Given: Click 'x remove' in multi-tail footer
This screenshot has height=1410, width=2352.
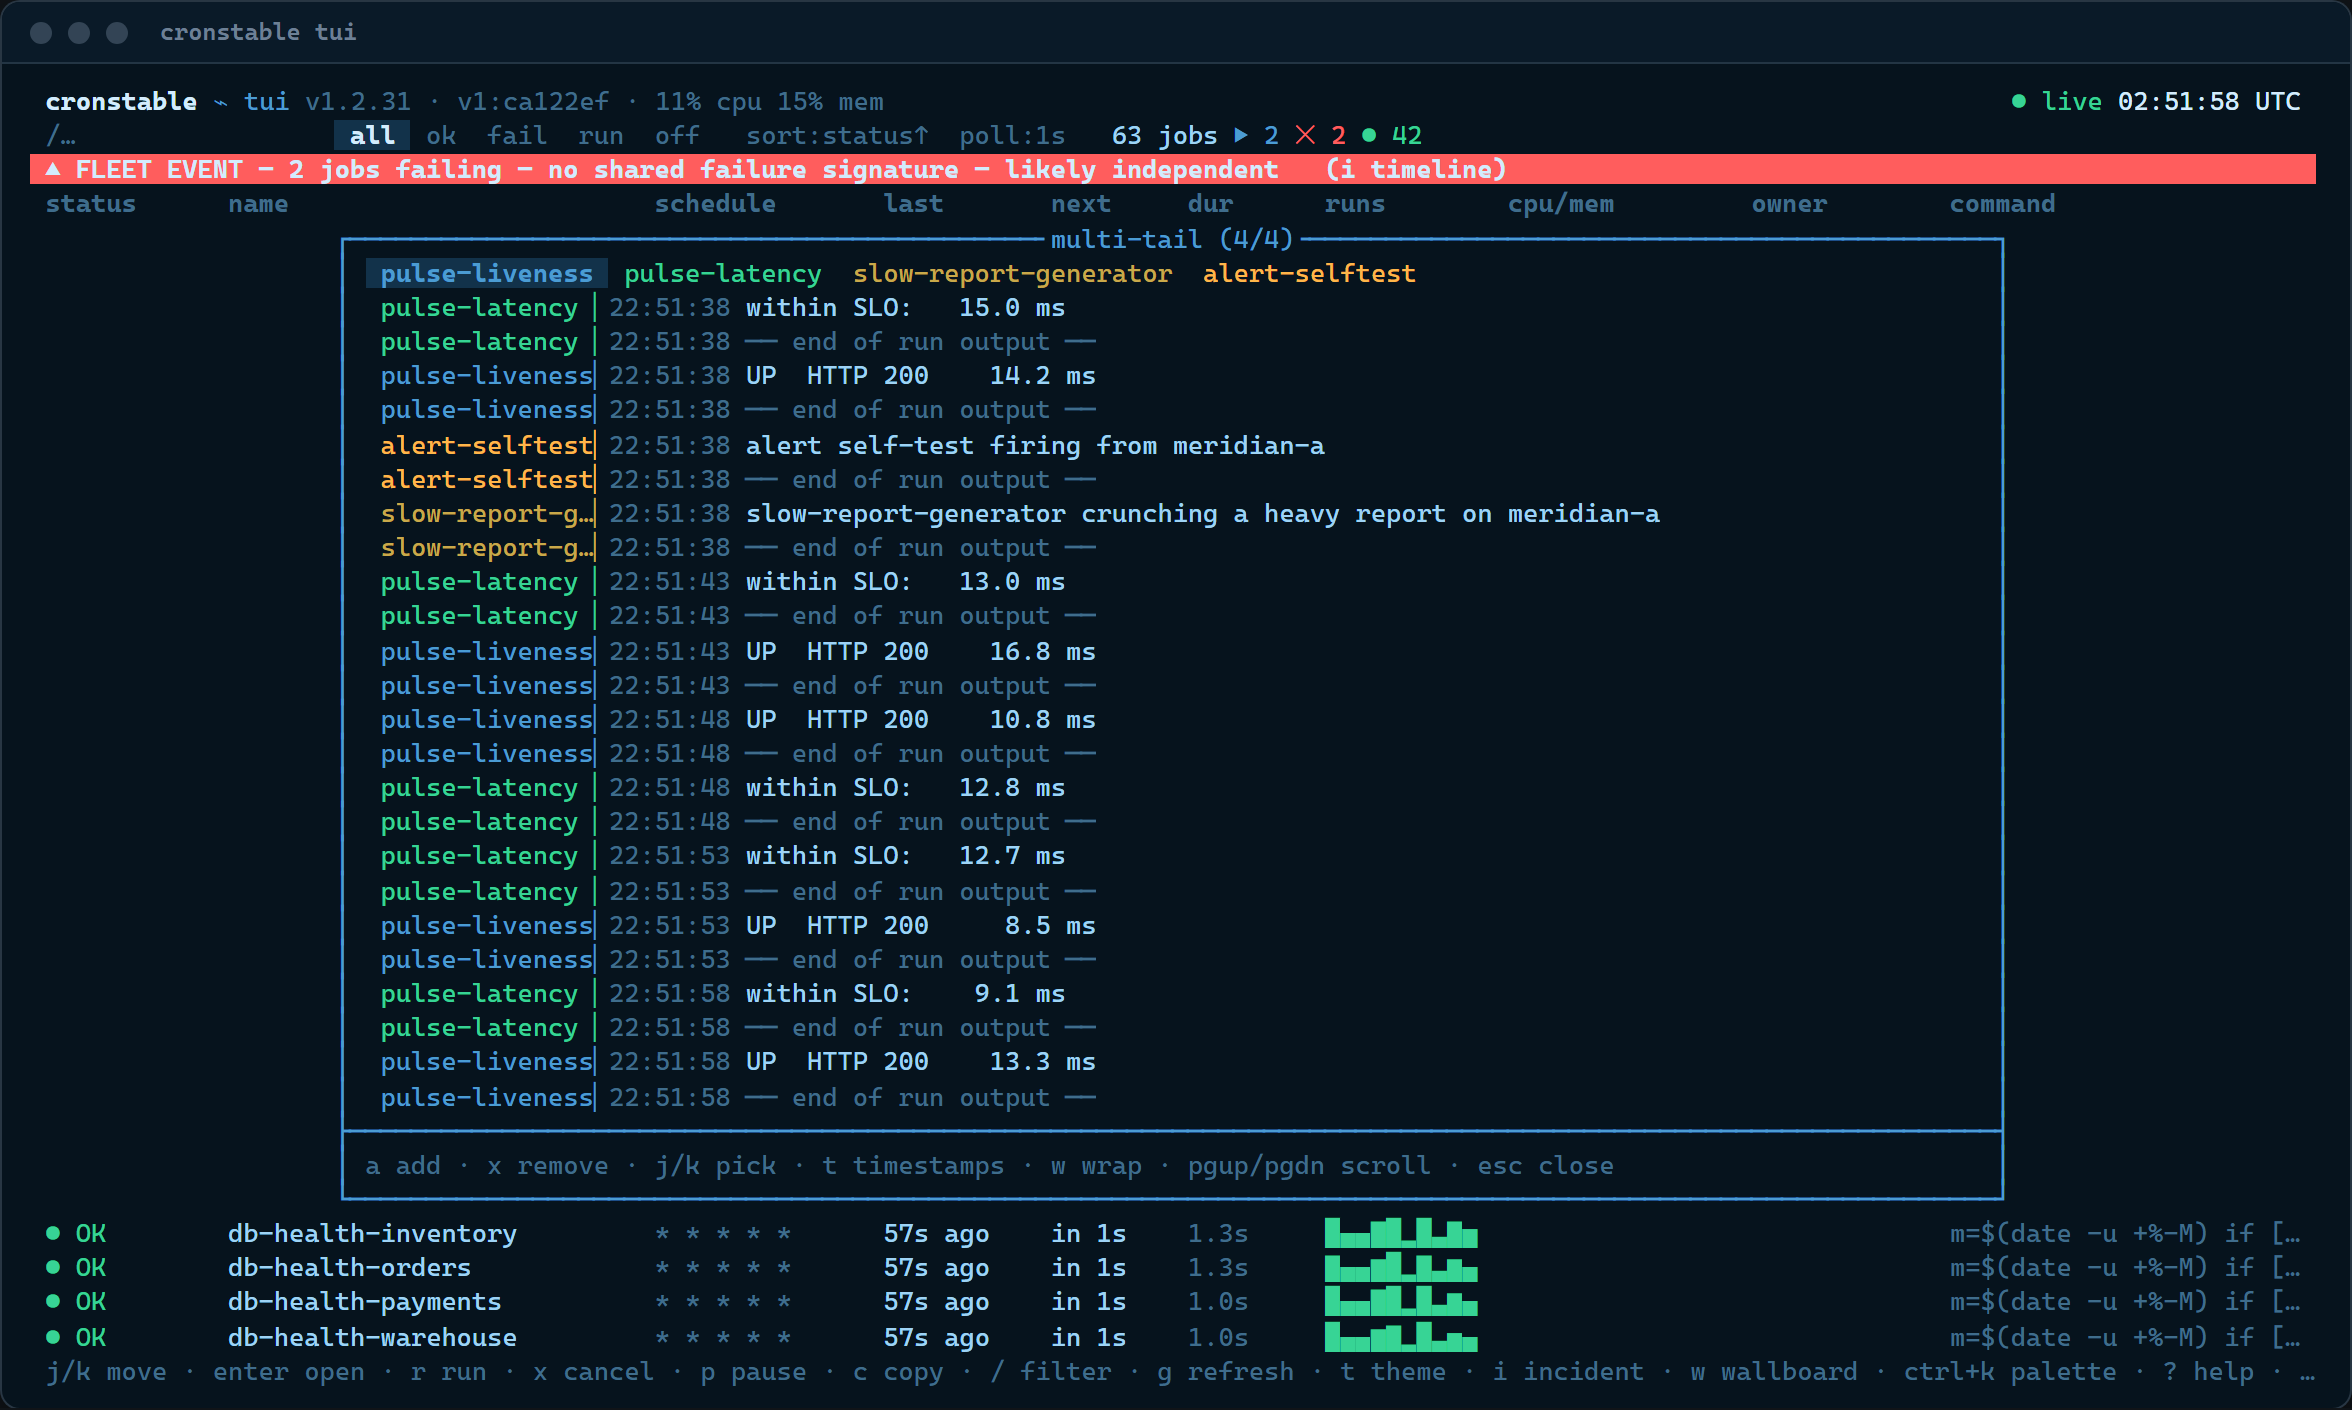Looking at the screenshot, I should (x=547, y=1166).
